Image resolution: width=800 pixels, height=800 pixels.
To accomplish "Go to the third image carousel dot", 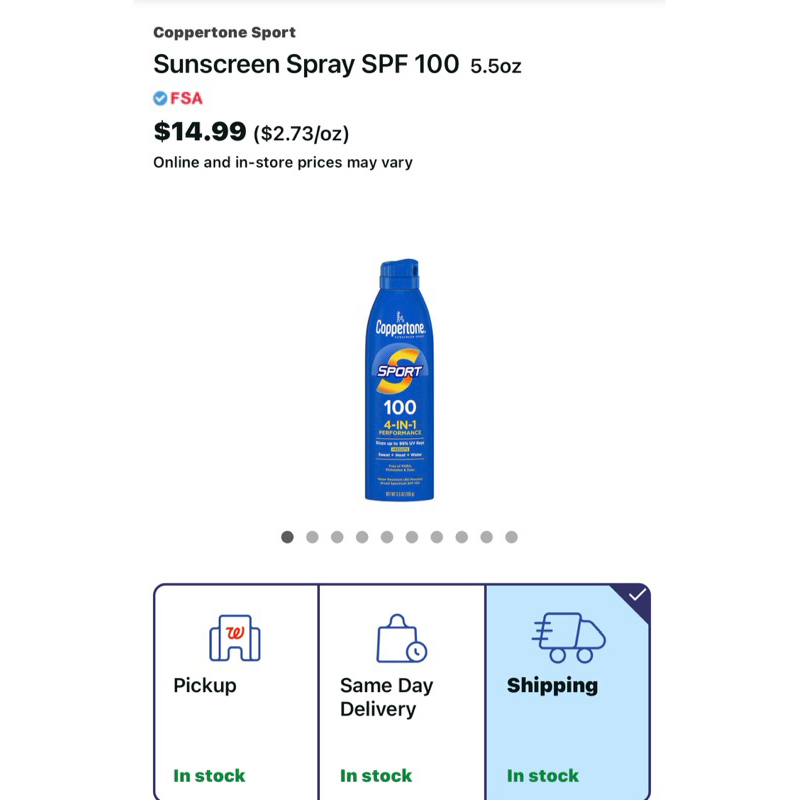I will (337, 537).
